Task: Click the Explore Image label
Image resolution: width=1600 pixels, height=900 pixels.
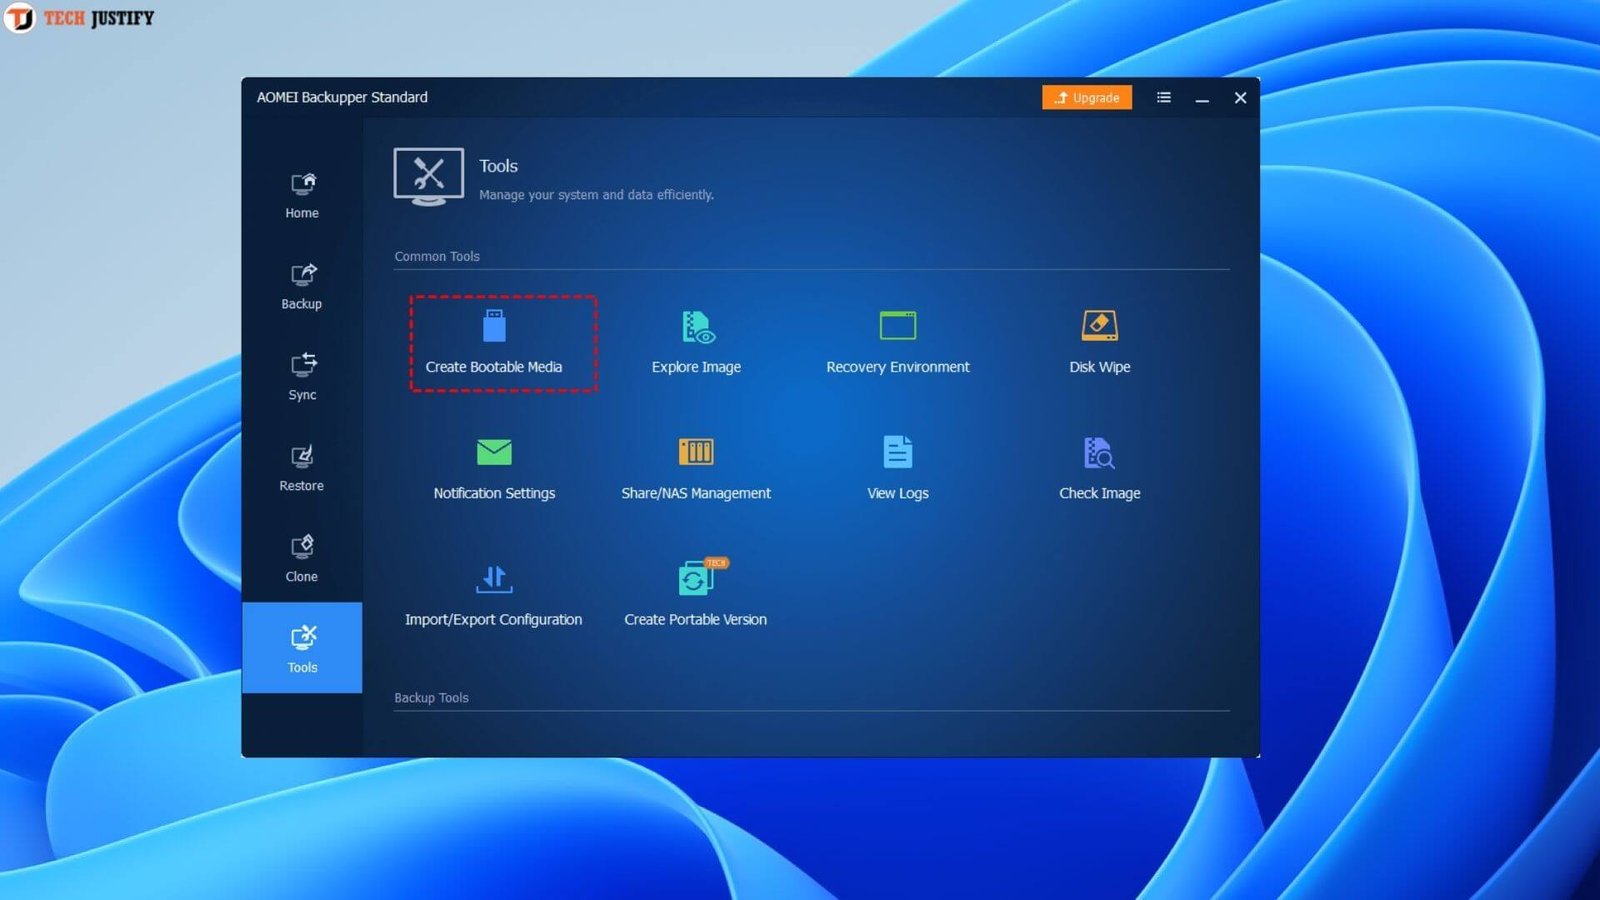Action: (x=696, y=367)
